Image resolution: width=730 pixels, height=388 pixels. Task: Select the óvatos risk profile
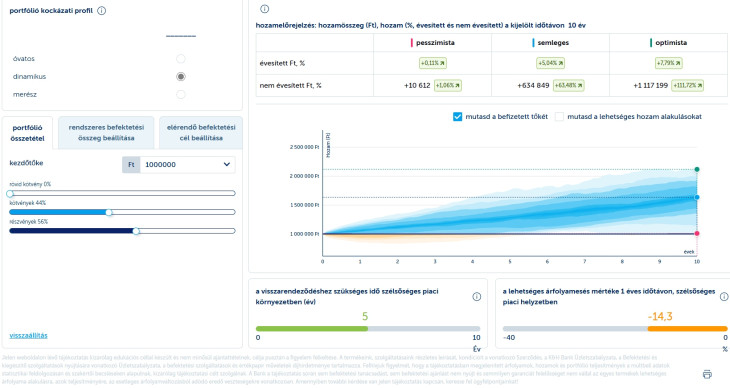pos(181,59)
